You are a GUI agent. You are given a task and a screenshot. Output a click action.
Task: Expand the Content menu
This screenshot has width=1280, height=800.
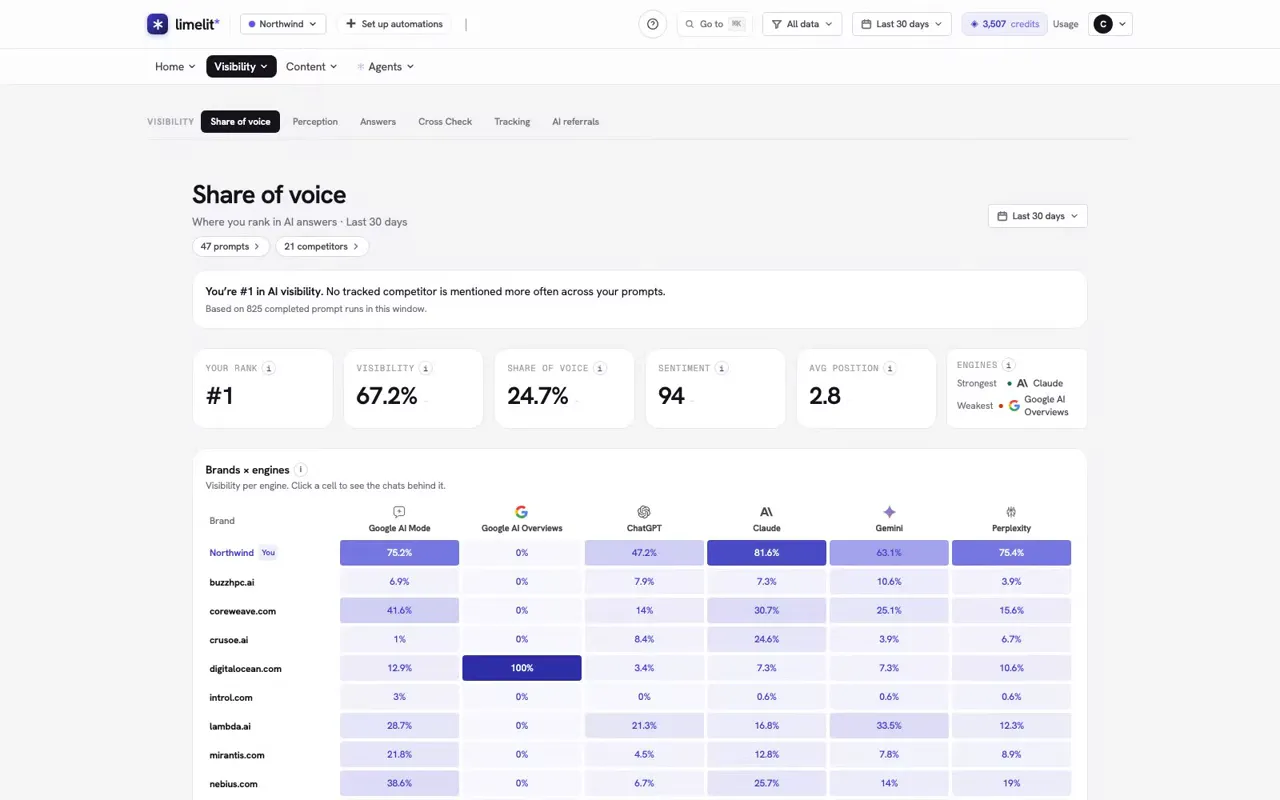(311, 66)
